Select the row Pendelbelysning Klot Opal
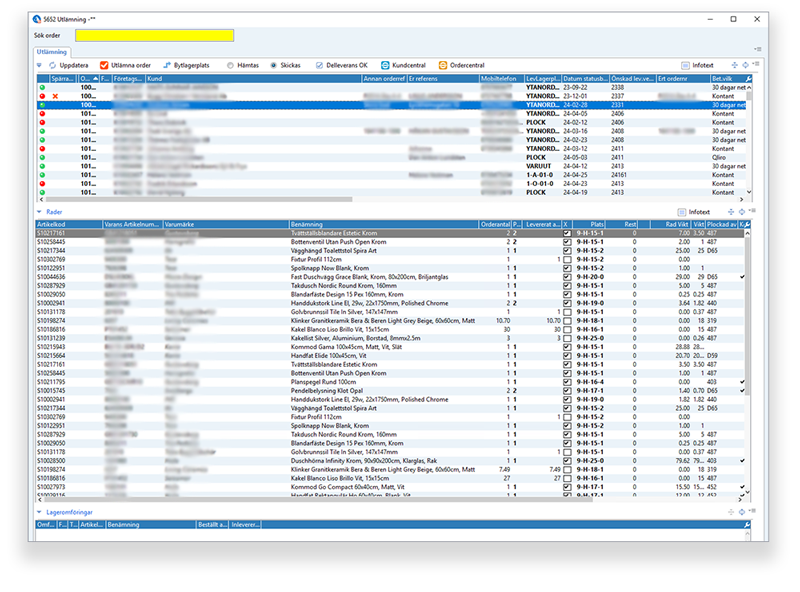 tap(390, 390)
